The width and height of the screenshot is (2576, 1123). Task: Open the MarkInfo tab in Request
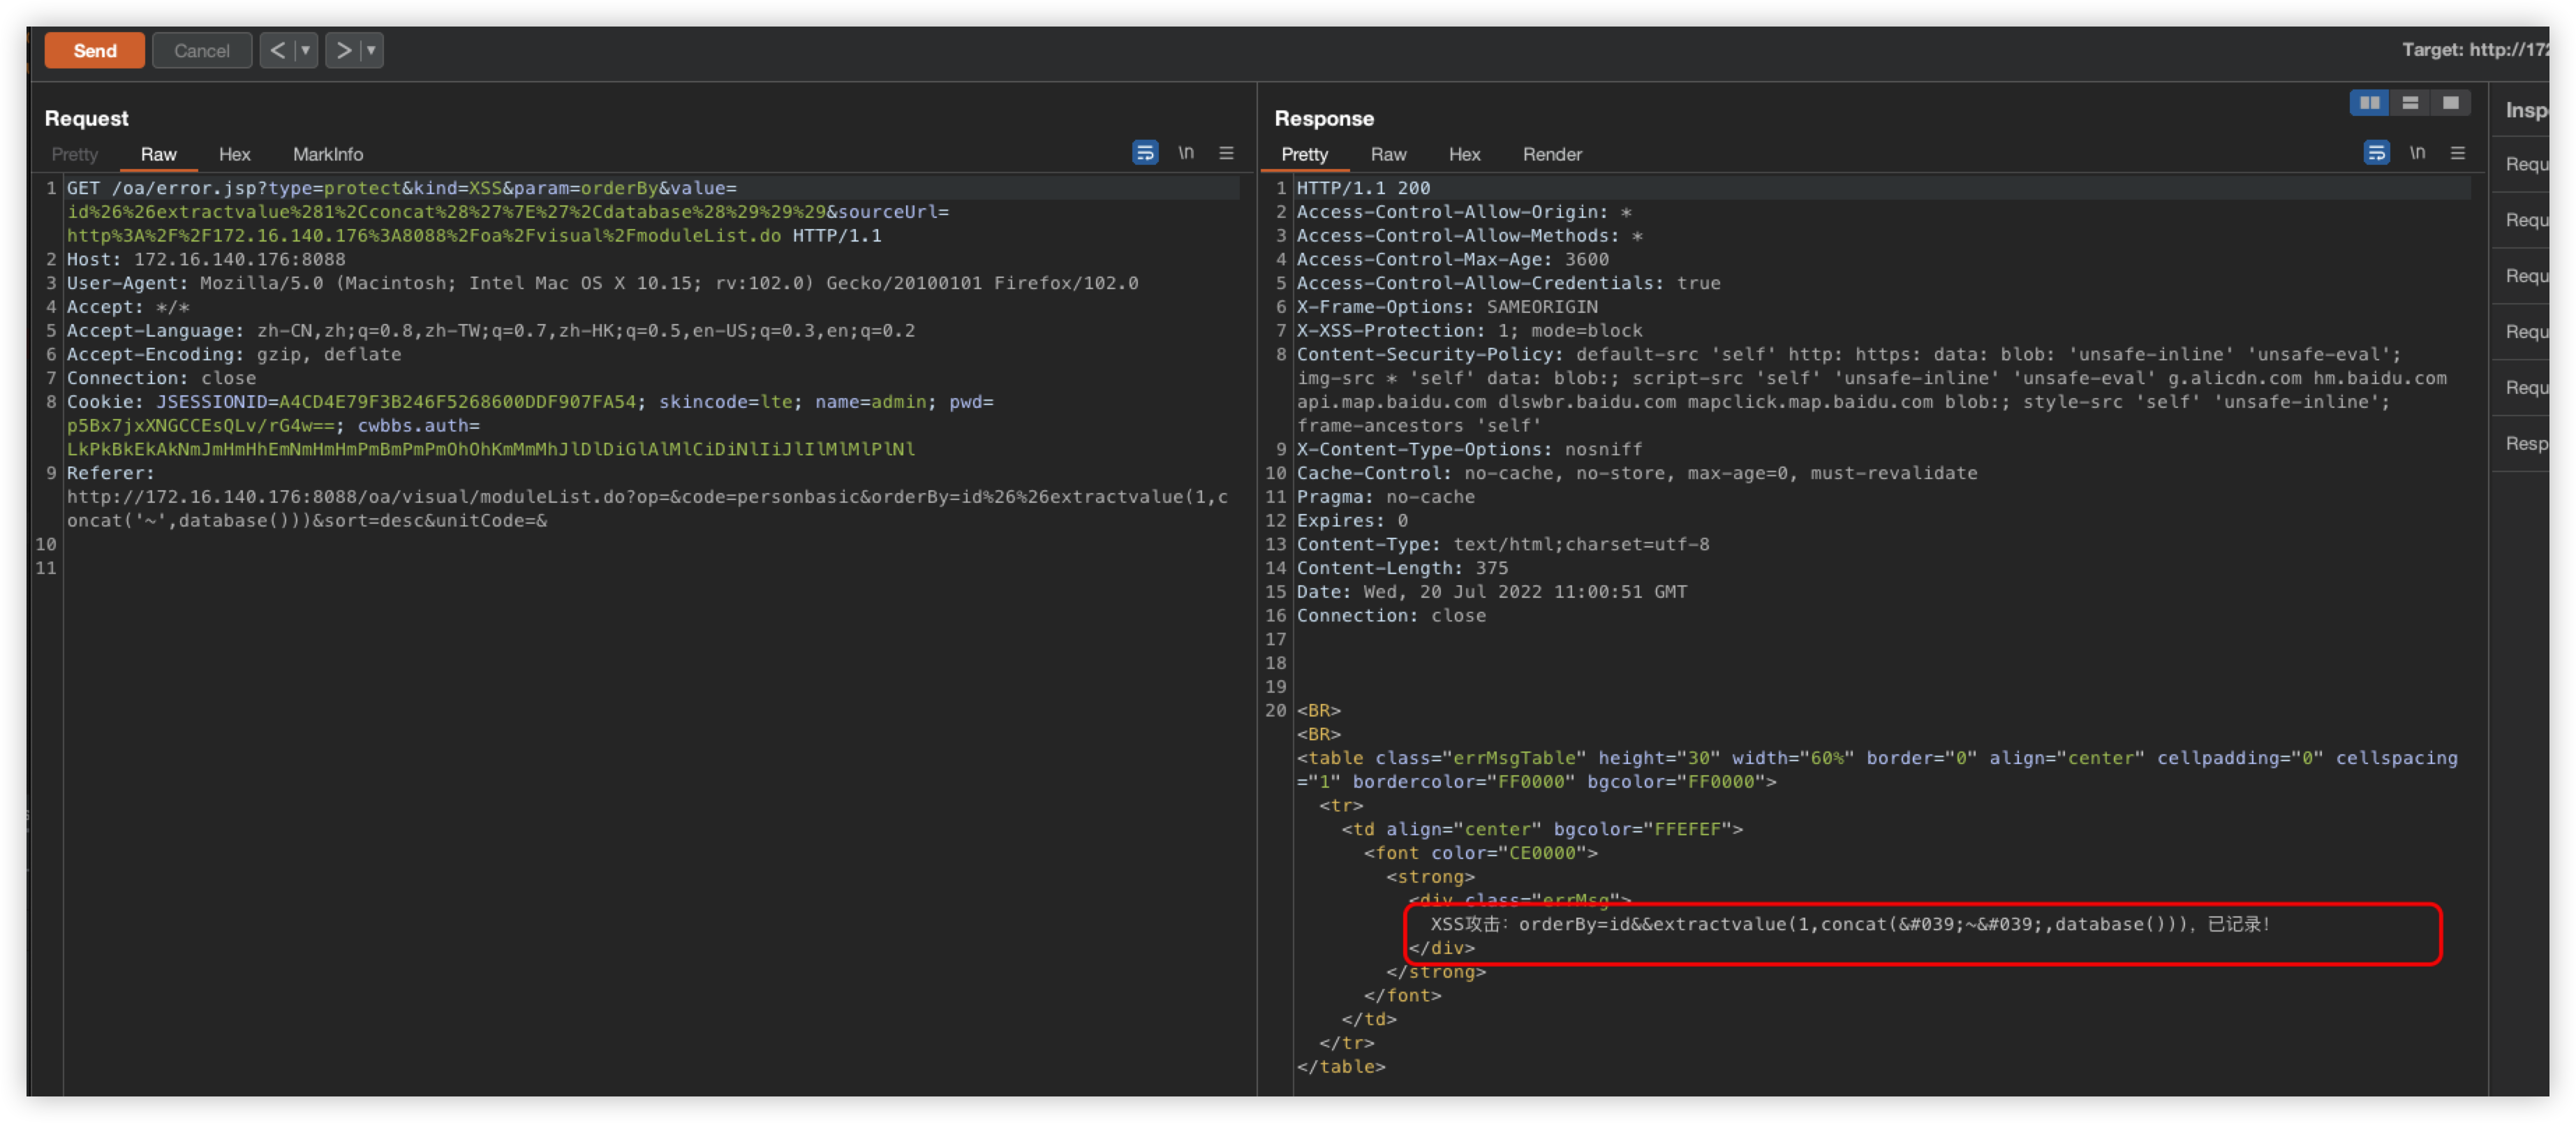(x=328, y=154)
